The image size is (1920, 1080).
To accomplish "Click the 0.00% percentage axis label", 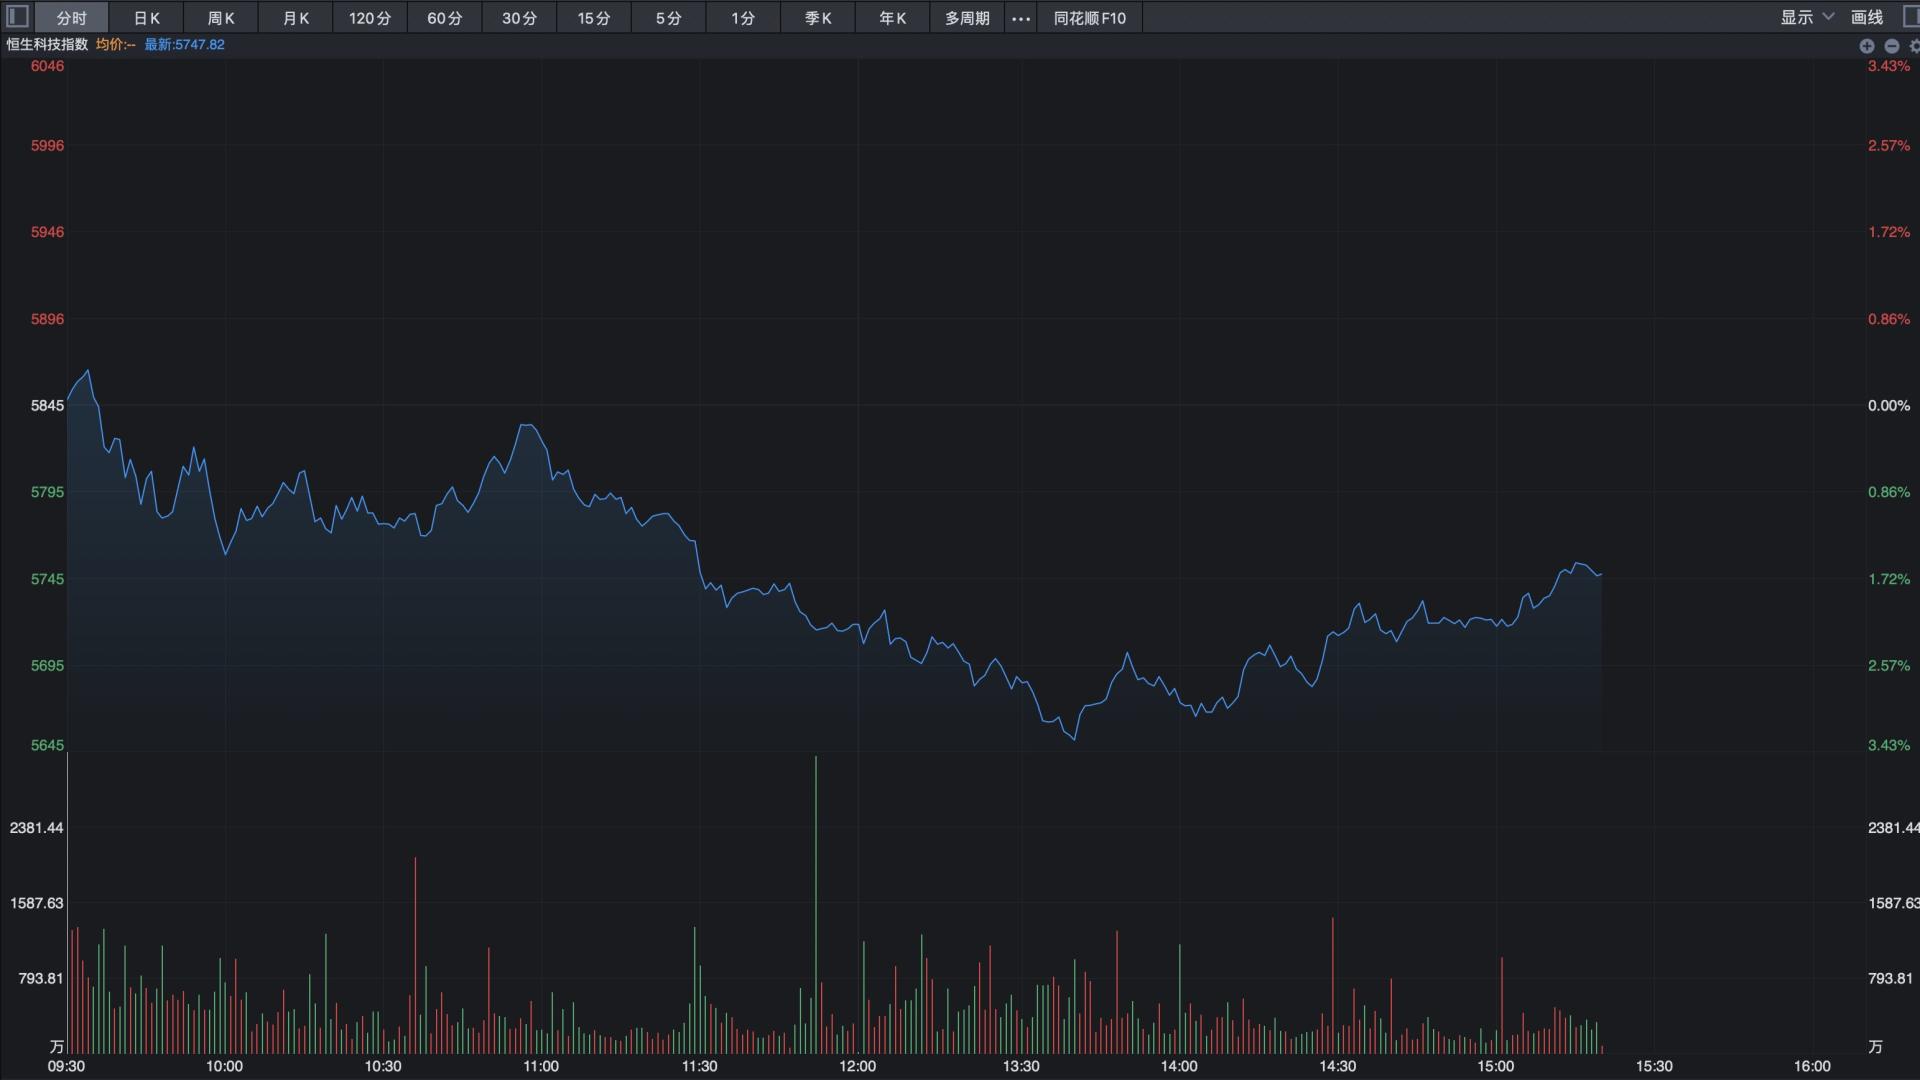I will pos(1888,405).
